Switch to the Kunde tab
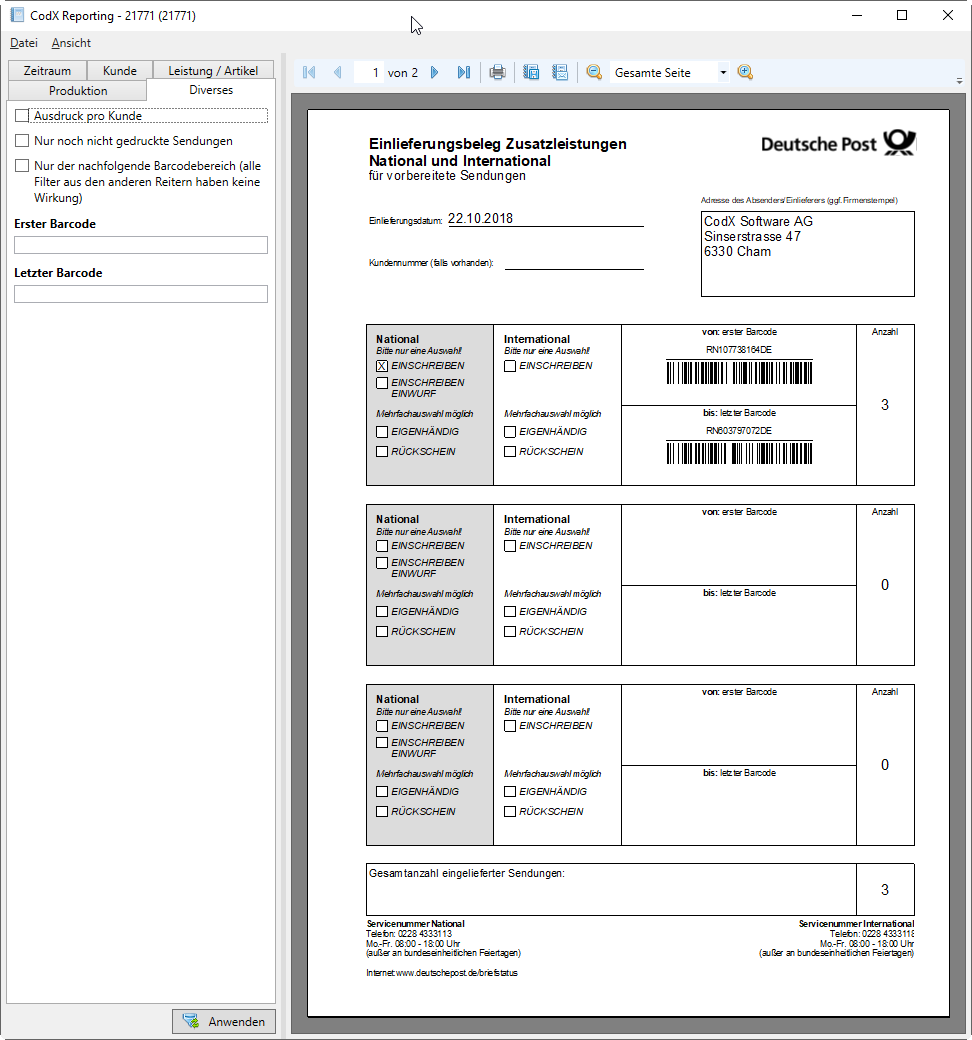The width and height of the screenshot is (972, 1040). pyautogui.click(x=119, y=71)
